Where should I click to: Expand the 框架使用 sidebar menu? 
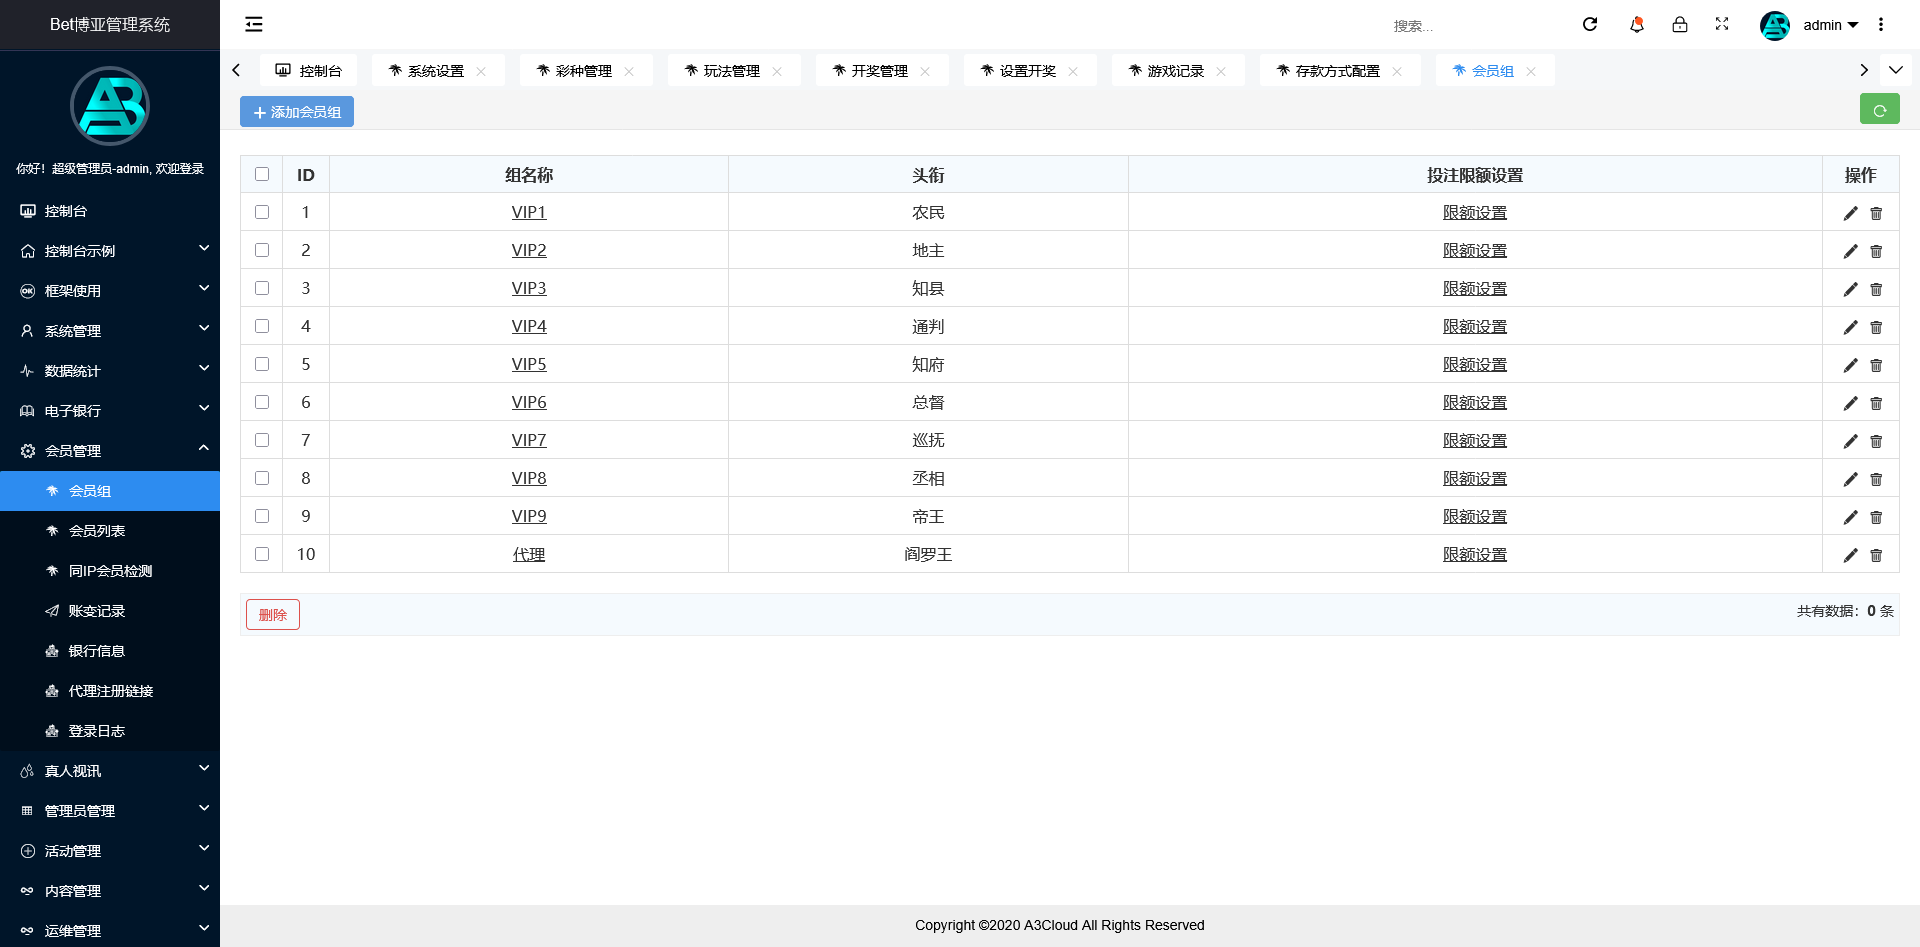click(110, 291)
